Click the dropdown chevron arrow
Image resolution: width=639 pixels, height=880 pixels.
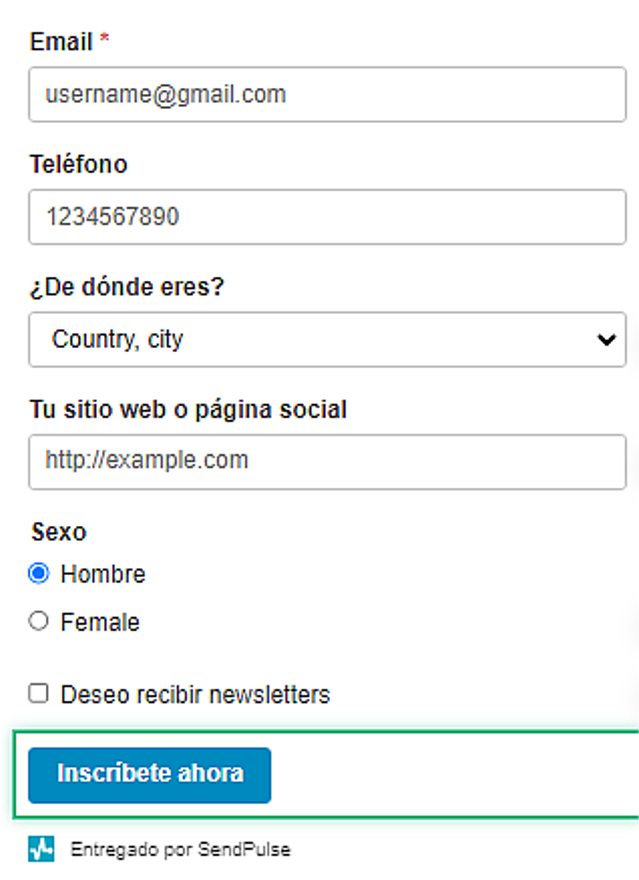pos(605,340)
